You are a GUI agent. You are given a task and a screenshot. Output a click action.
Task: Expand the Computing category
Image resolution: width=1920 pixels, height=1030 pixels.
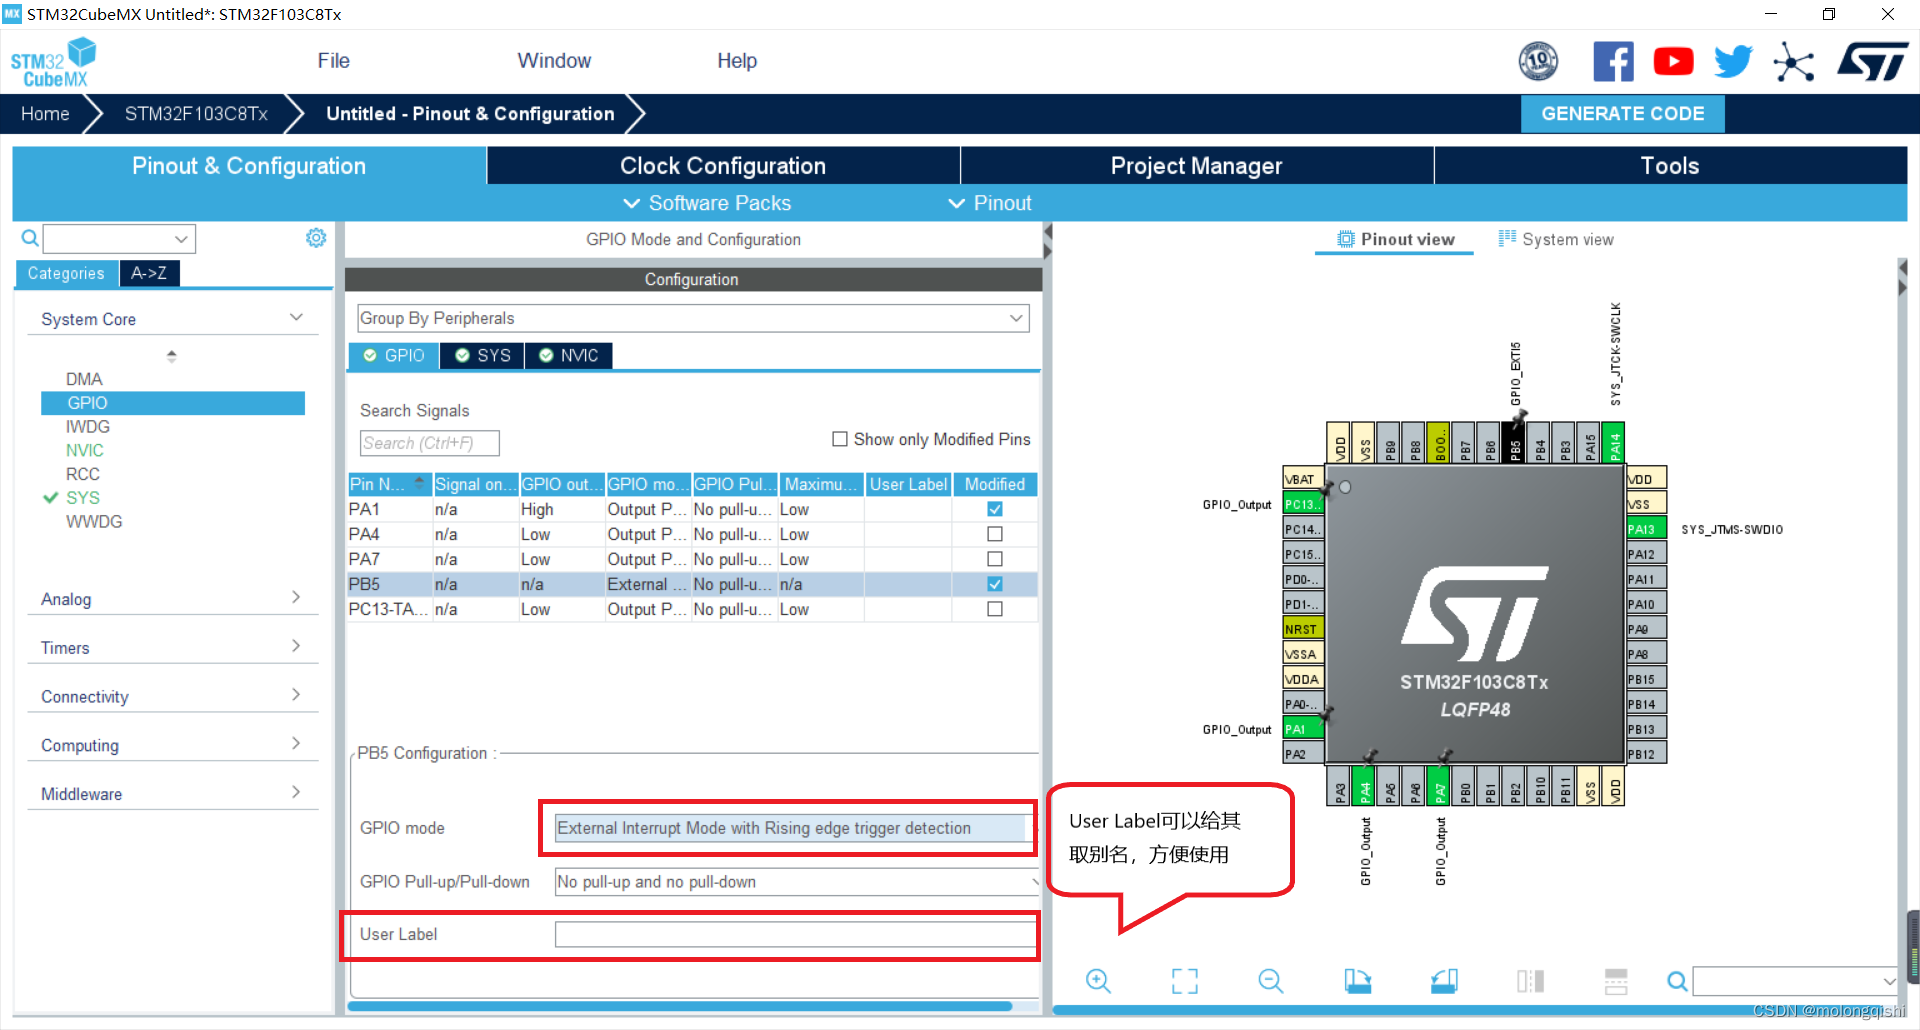point(172,746)
